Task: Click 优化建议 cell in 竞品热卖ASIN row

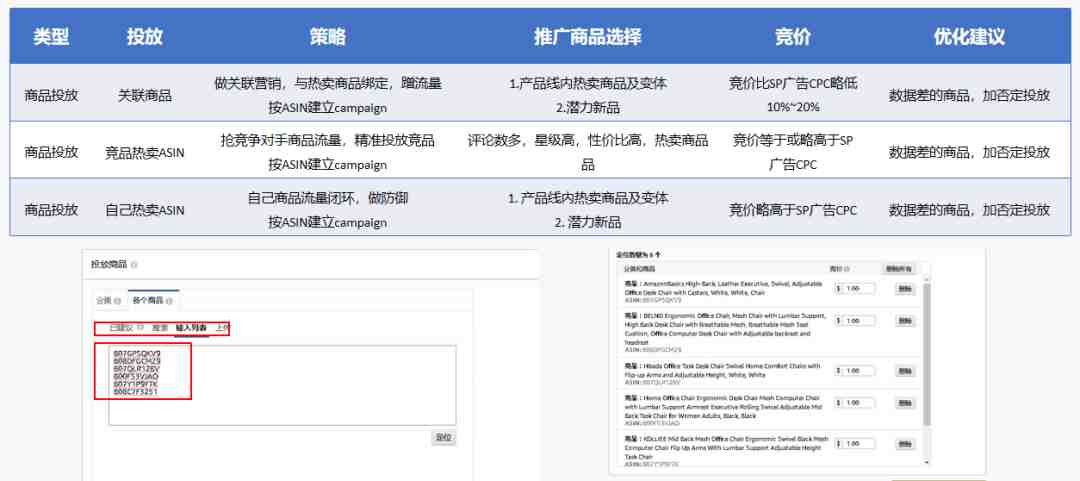Action: pos(969,152)
